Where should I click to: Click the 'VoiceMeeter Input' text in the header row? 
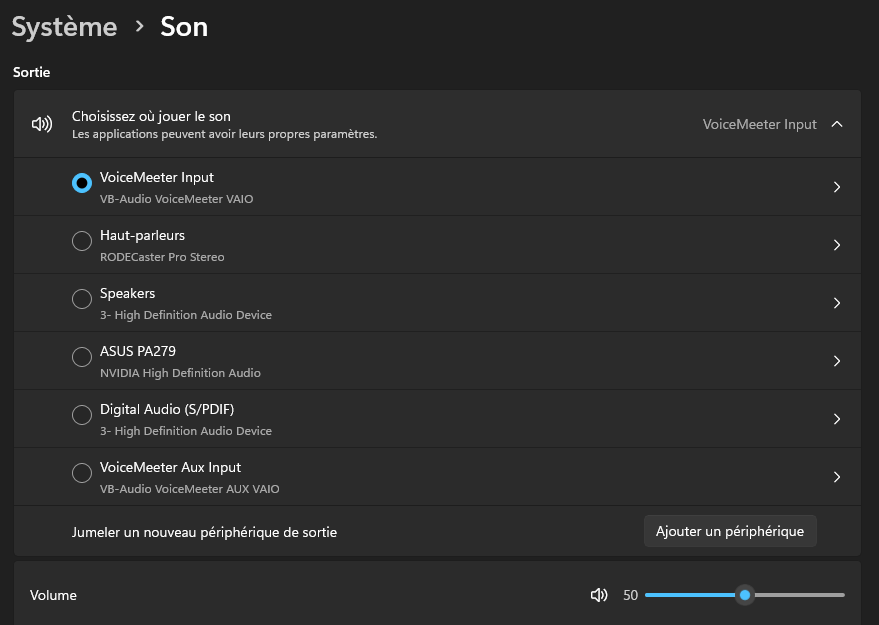coord(760,124)
